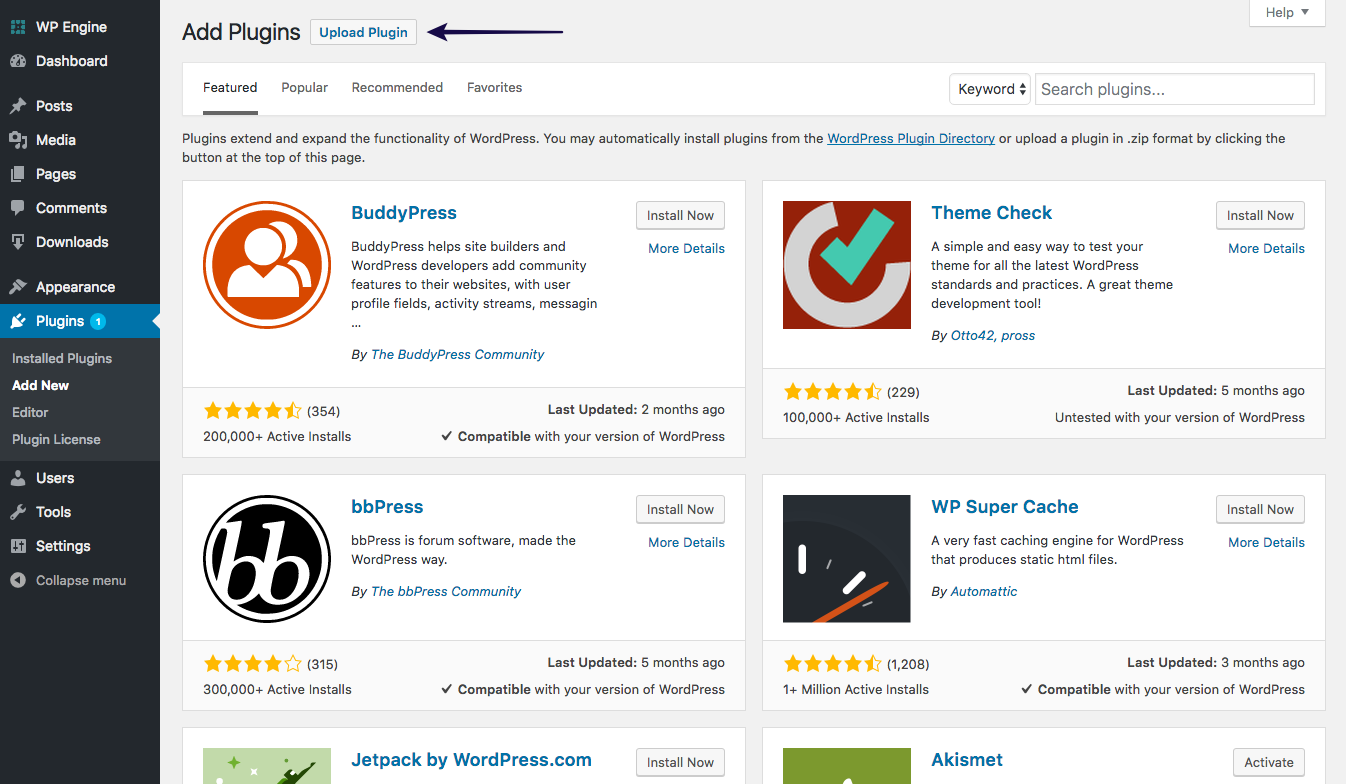View More Details for WP Super Cache
The height and width of the screenshot is (784, 1346).
(1266, 542)
